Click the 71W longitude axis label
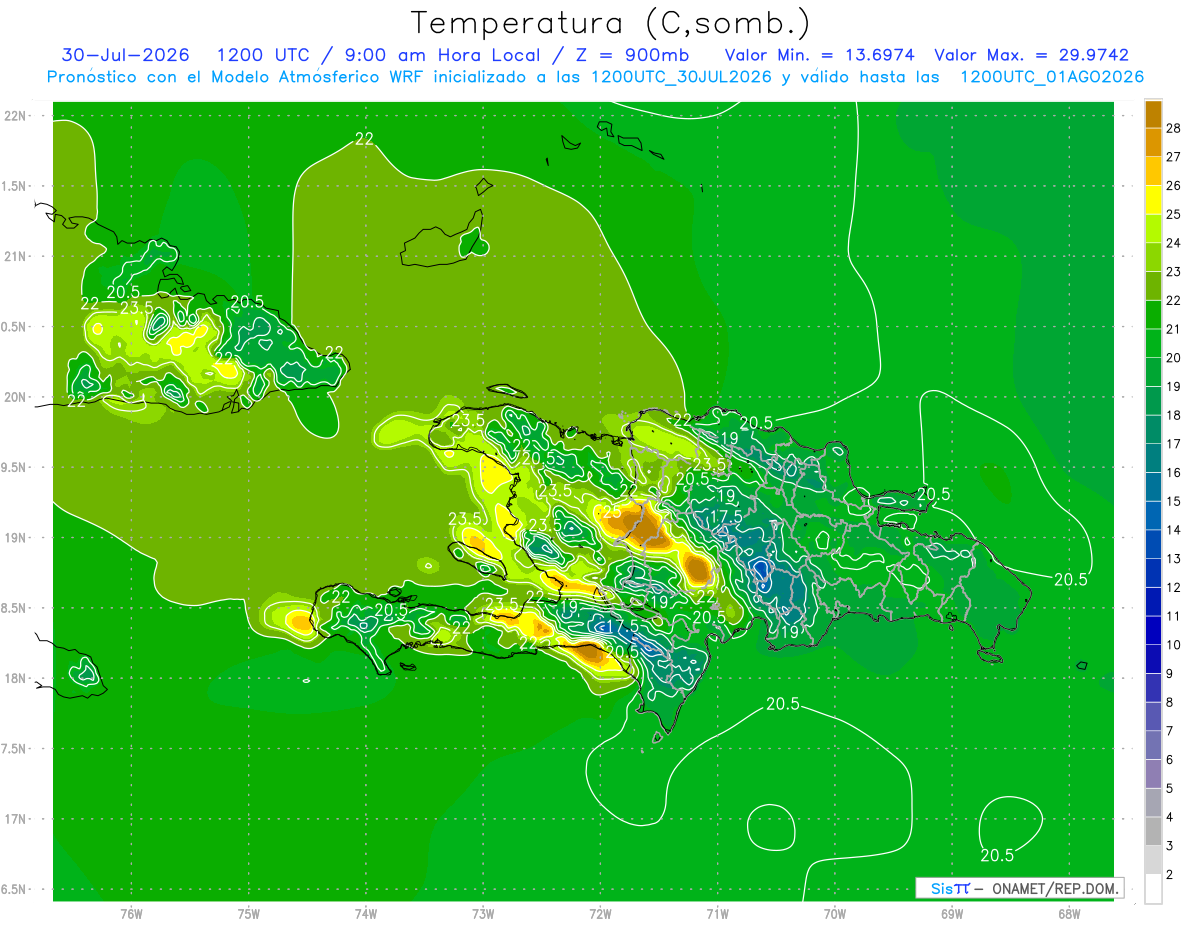Screen dimensions: 1200x927 coord(717,914)
